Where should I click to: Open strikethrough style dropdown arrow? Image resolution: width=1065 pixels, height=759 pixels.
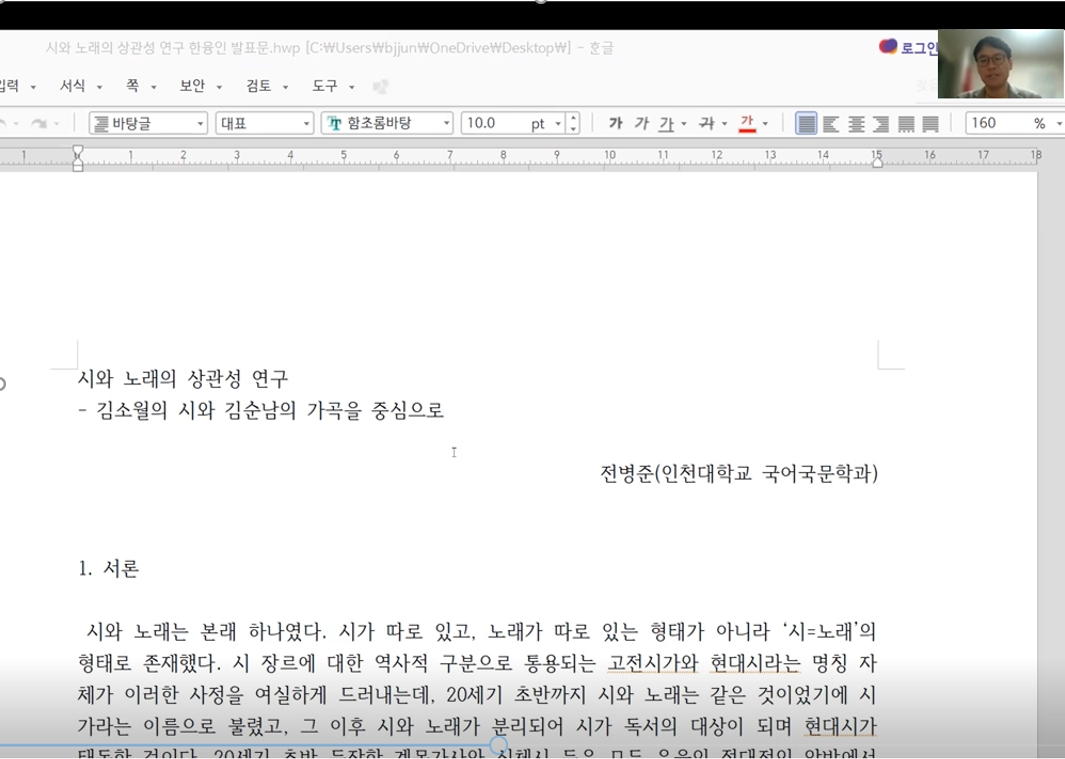725,124
